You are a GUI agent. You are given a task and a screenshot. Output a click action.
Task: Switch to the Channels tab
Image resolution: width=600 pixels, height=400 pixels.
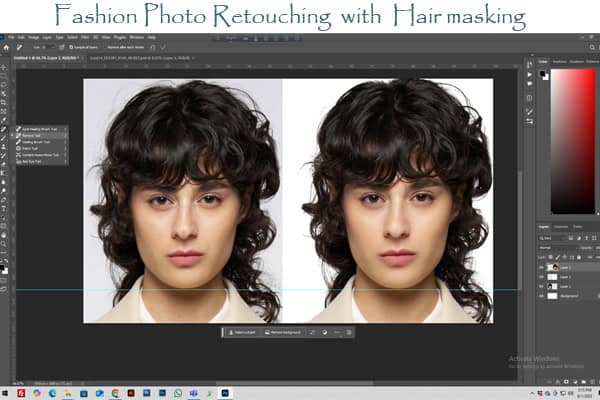coord(561,227)
